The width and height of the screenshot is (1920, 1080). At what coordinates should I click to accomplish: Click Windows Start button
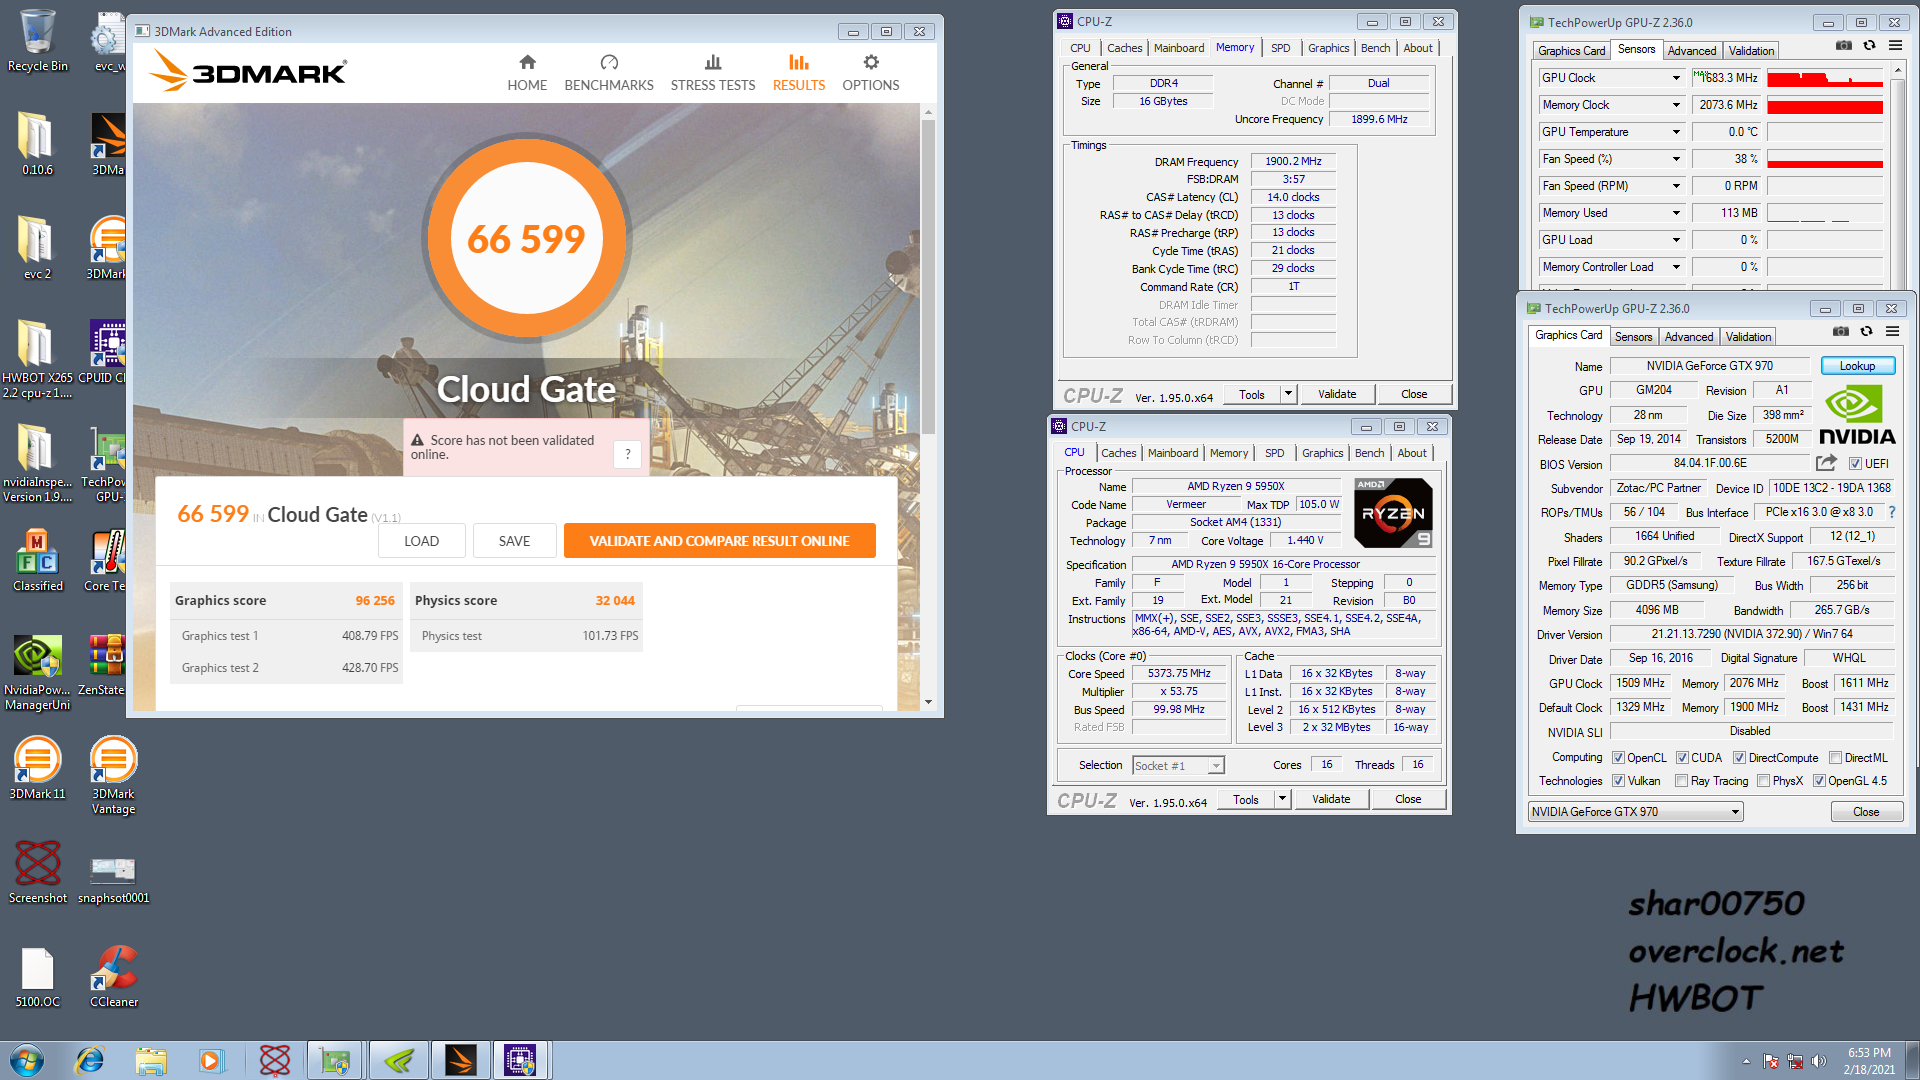click(27, 1060)
